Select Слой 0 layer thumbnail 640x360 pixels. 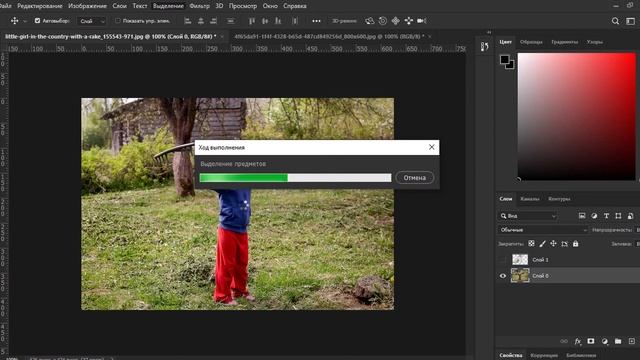coord(520,276)
